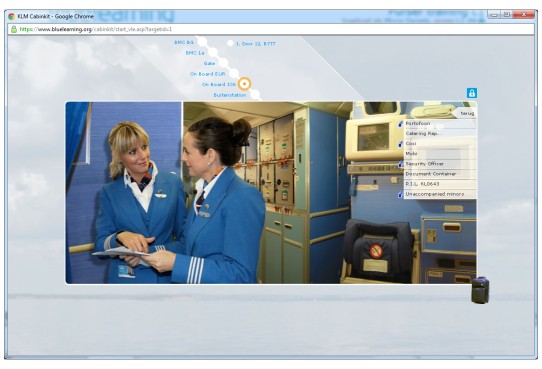Choose the Mobi menu entry

click(440, 153)
